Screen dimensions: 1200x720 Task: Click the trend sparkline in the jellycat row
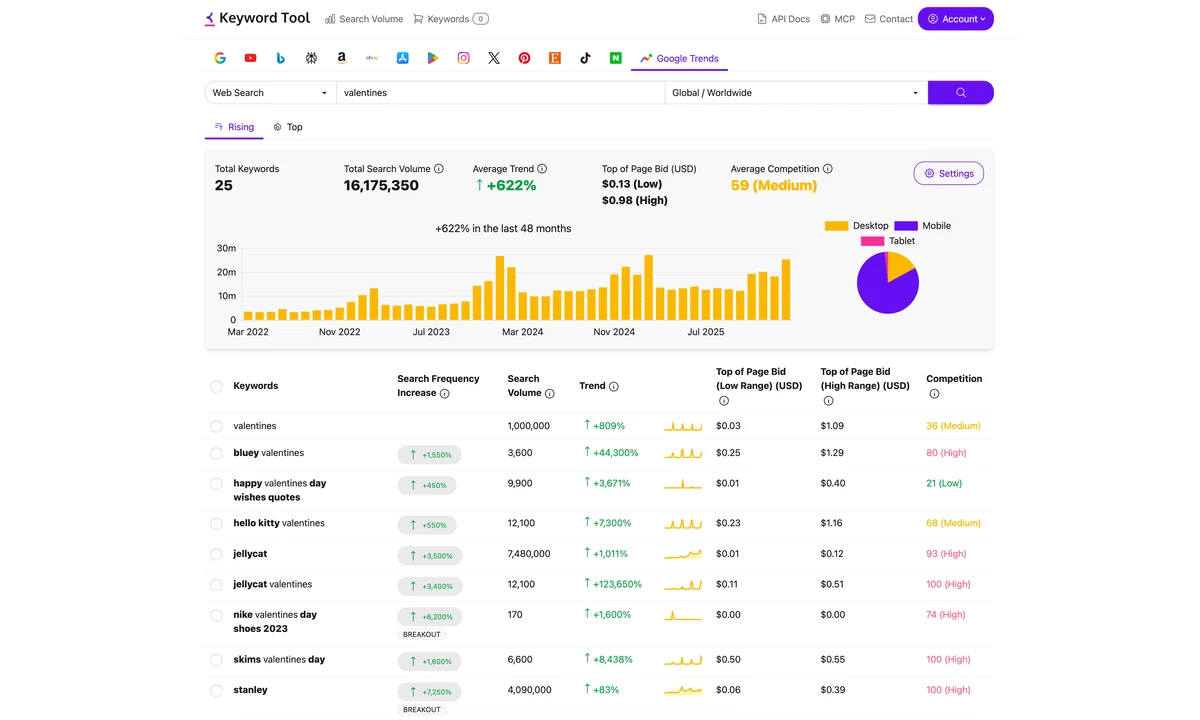[683, 554]
